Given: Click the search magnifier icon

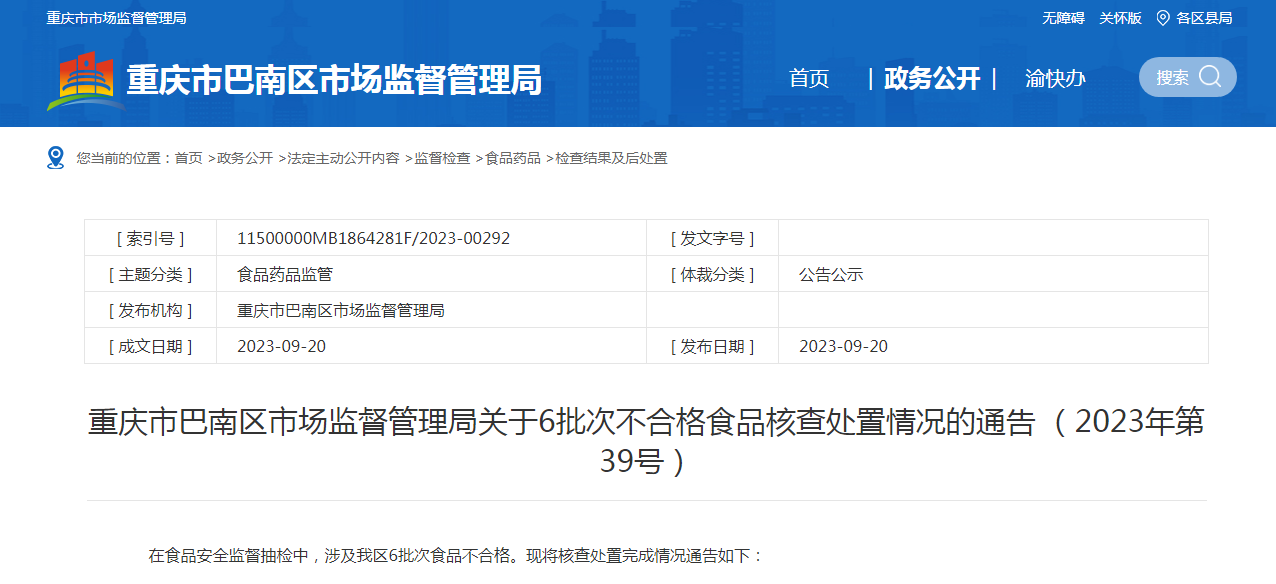Looking at the screenshot, I should pos(1210,77).
